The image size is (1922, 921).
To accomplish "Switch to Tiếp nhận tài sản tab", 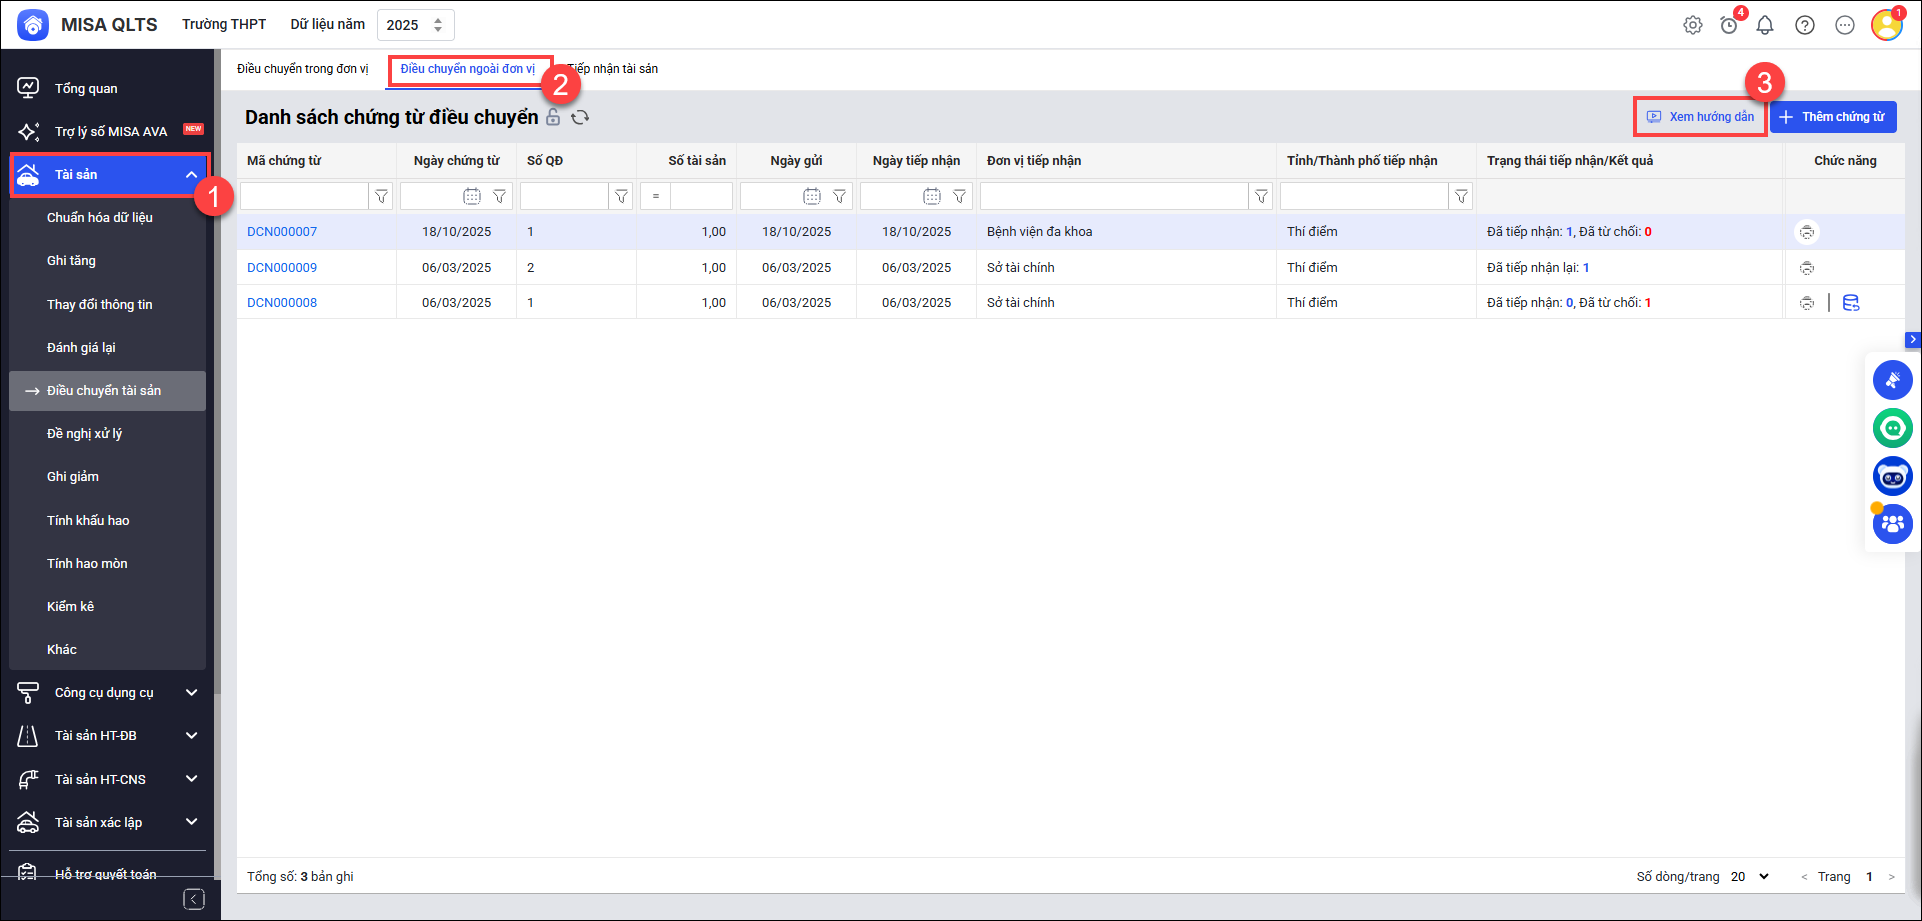I will point(614,69).
